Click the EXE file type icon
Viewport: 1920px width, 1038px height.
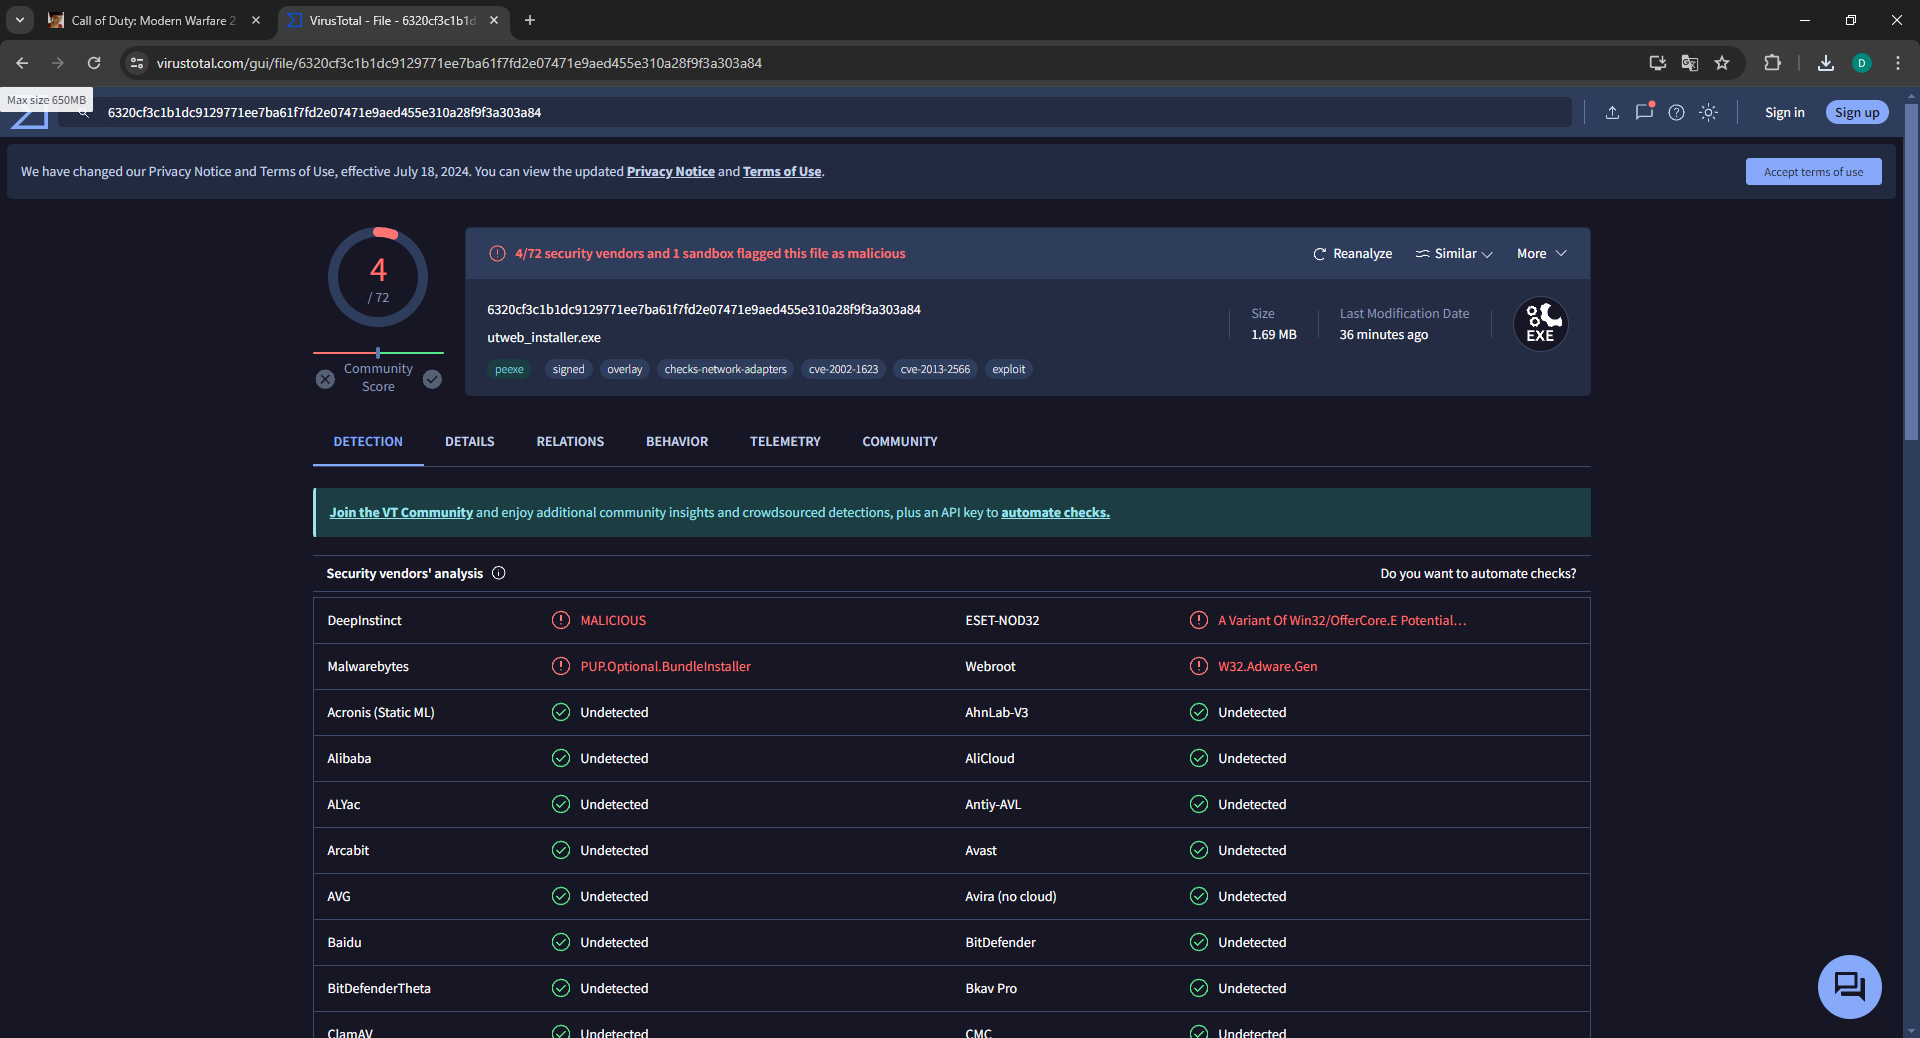[x=1540, y=324]
